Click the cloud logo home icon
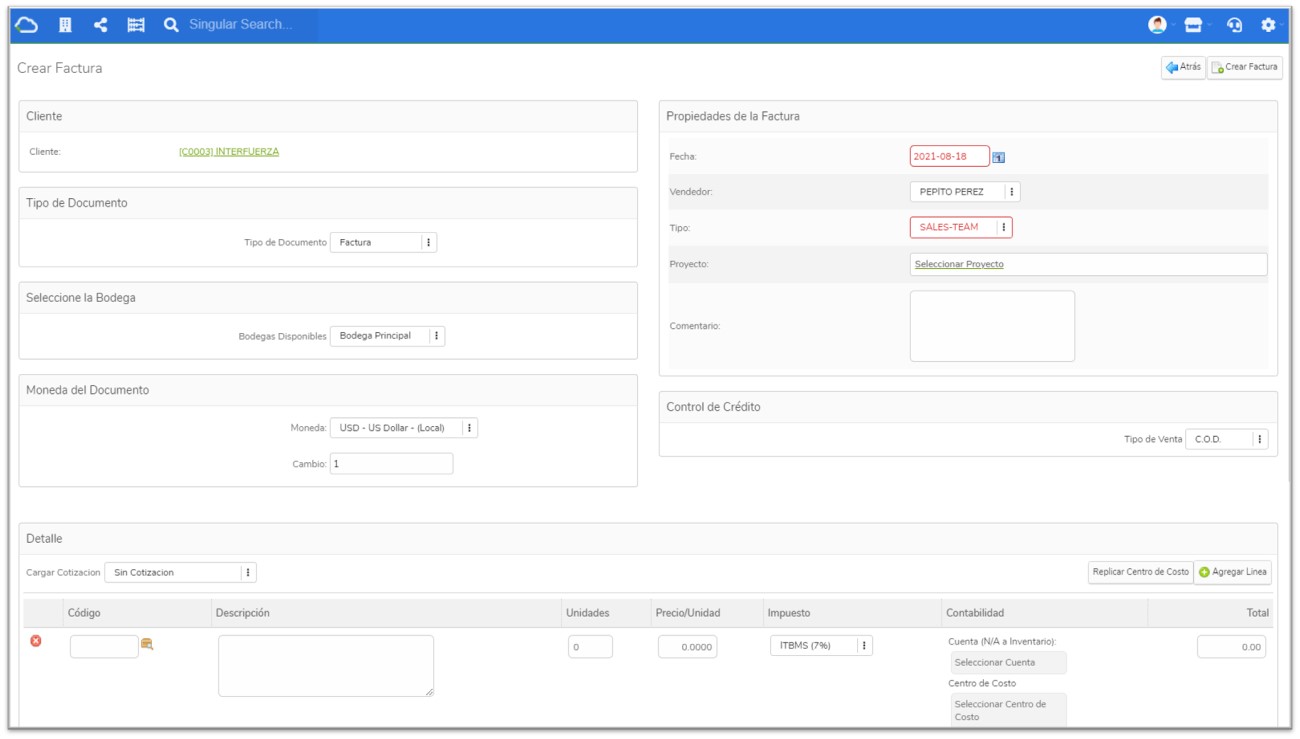The image size is (1300, 739). (x=27, y=25)
